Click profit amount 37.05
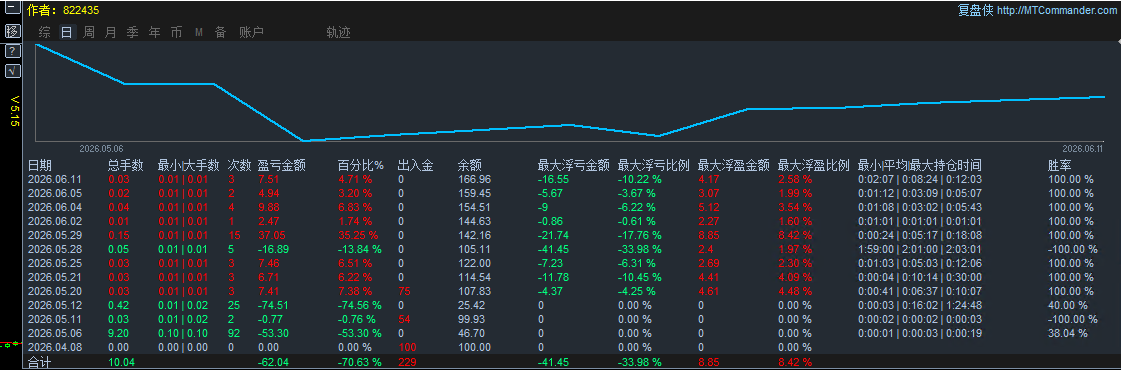Viewport: 1121px width, 370px height. click(272, 235)
